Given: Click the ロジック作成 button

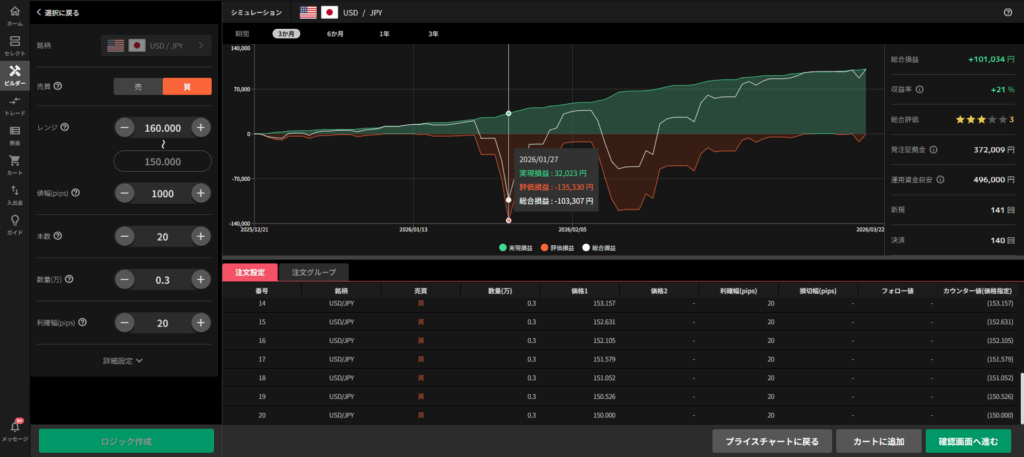Looking at the screenshot, I should pos(126,441).
